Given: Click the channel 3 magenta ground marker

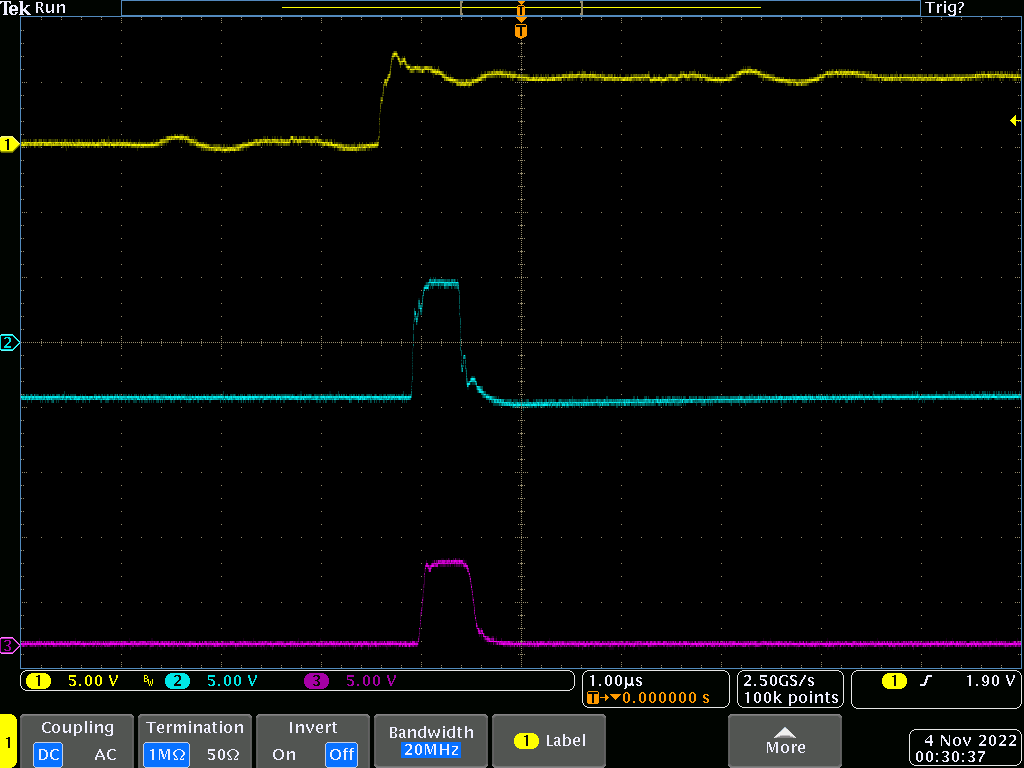Looking at the screenshot, I should [9, 646].
